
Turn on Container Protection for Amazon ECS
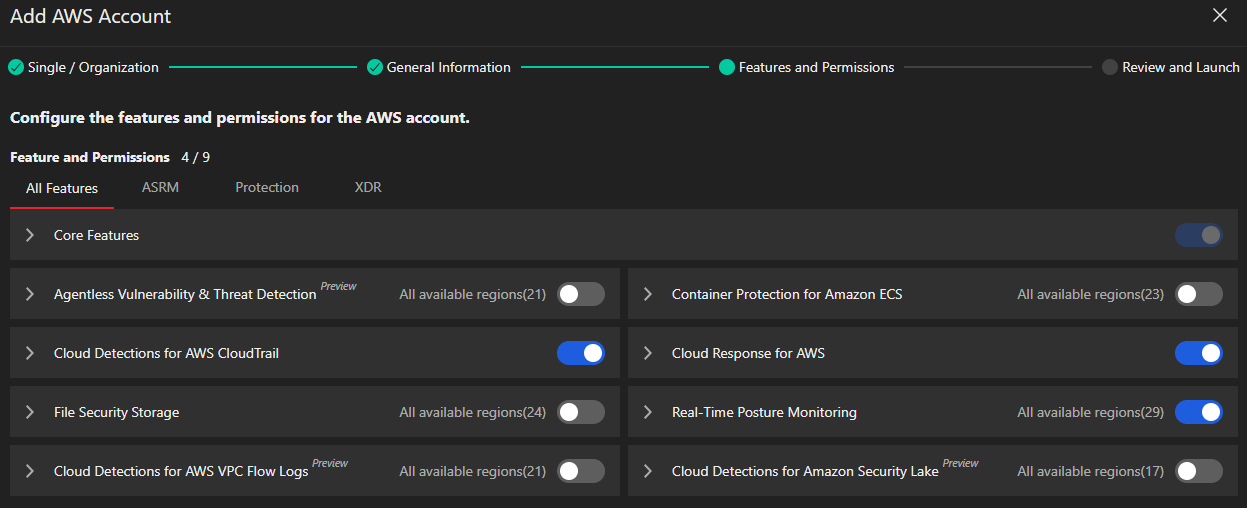(1198, 294)
